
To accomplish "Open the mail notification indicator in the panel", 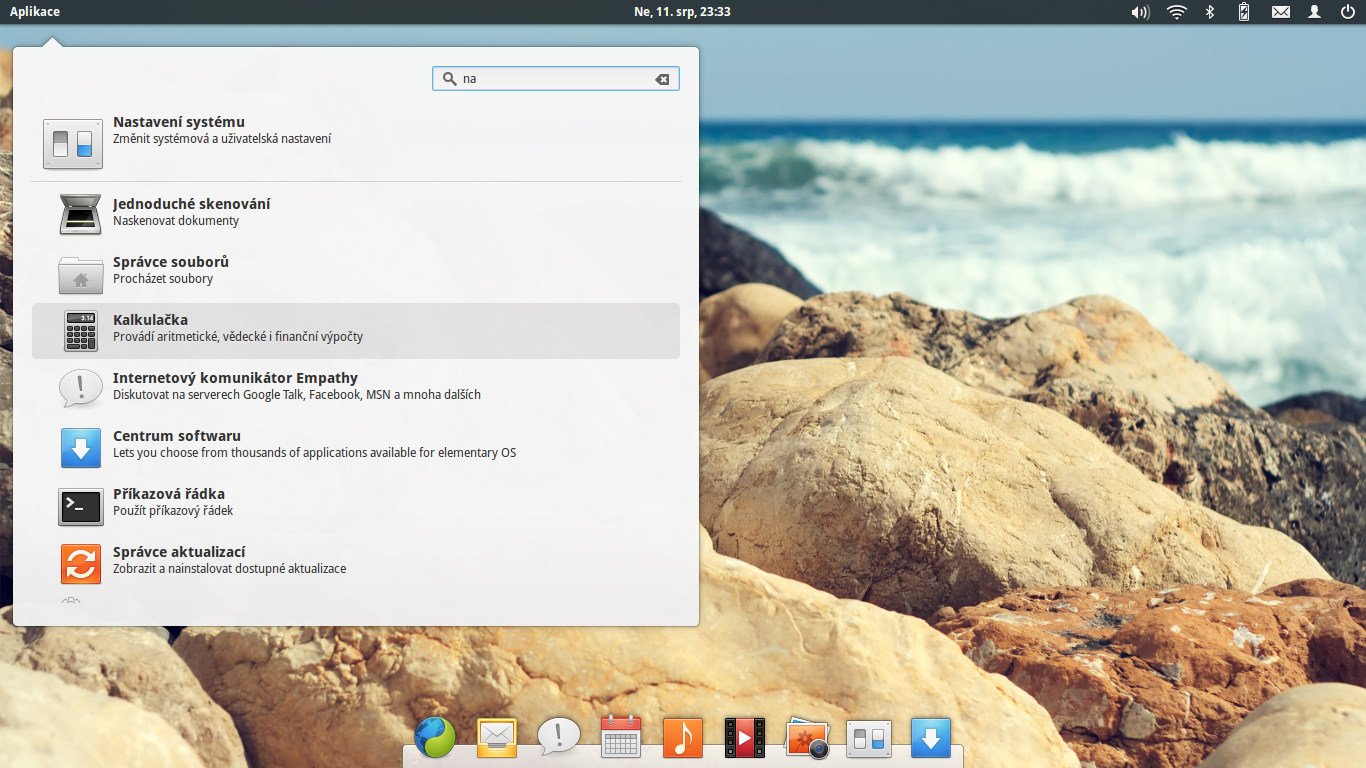I will click(x=1280, y=12).
